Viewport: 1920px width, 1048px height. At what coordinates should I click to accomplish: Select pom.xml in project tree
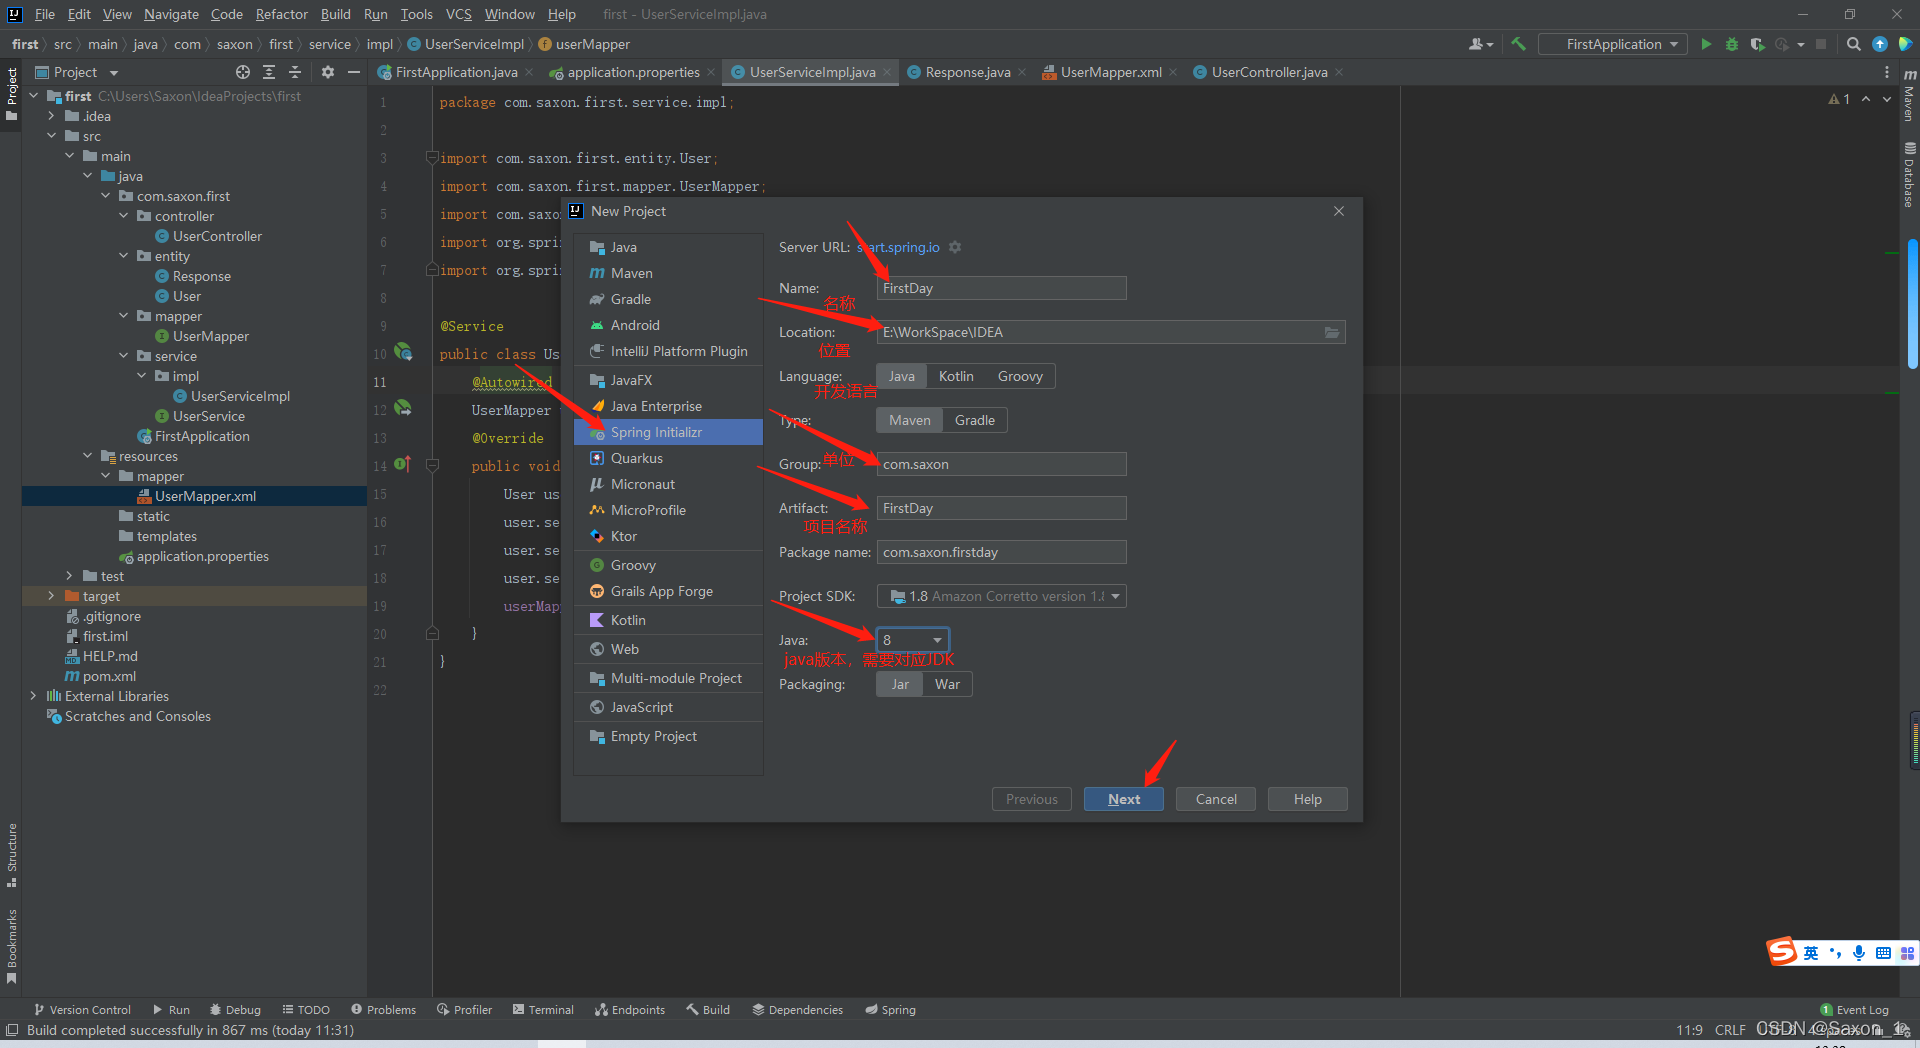[109, 676]
